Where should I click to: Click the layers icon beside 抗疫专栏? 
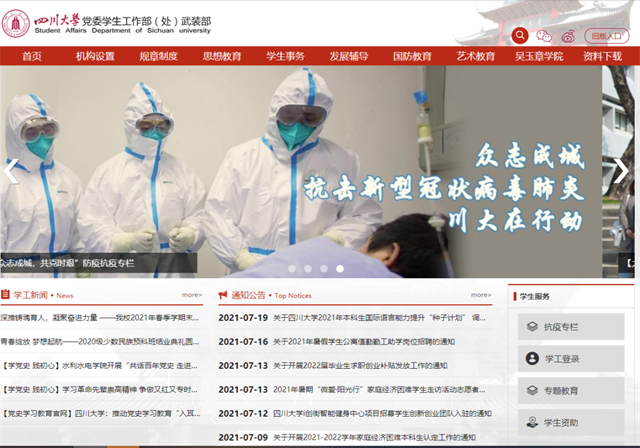click(532, 326)
